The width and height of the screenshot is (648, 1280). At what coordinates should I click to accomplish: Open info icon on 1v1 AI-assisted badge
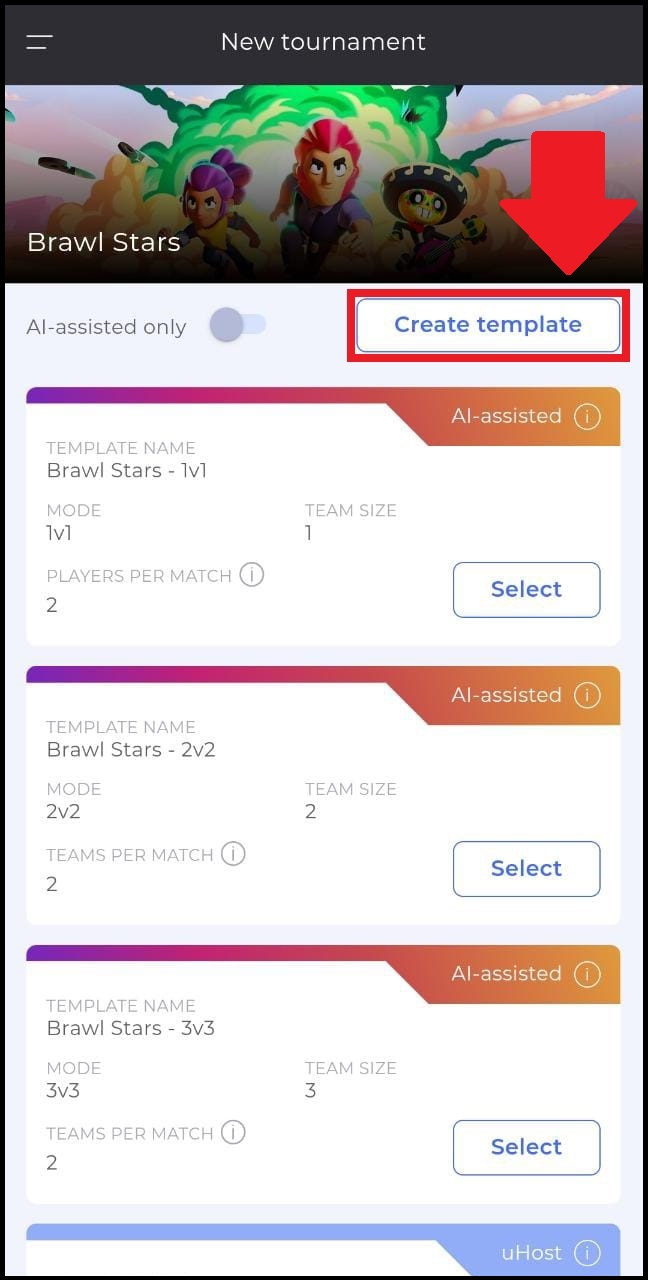pos(587,416)
